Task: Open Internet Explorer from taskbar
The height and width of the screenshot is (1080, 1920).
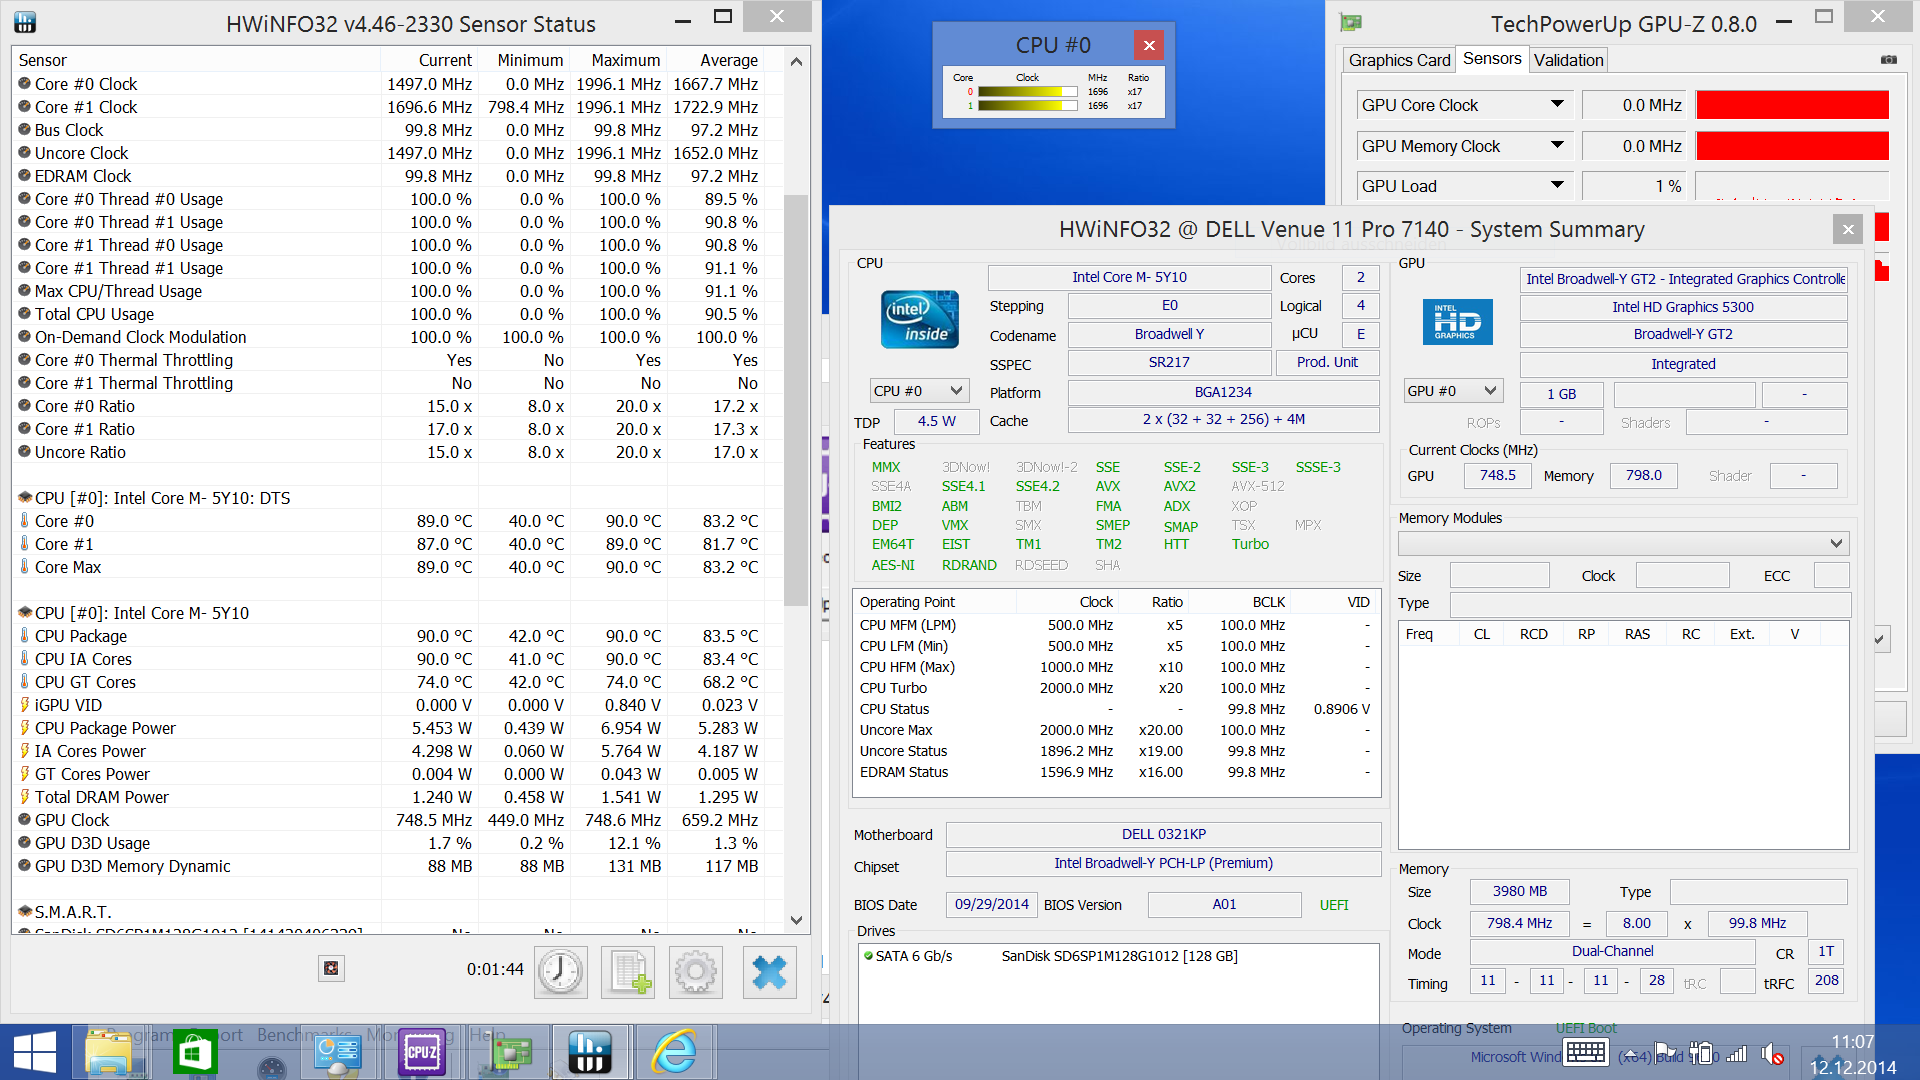Action: [674, 1052]
